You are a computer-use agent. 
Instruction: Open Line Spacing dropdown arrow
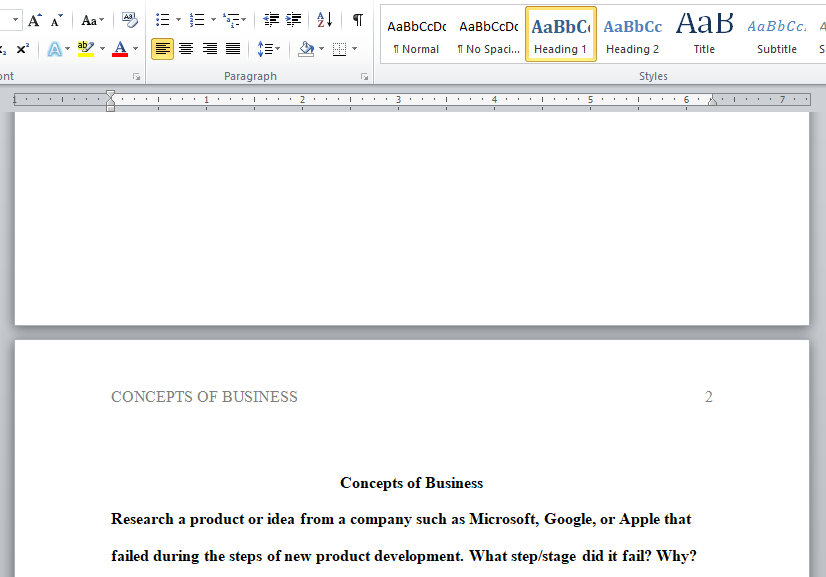coord(278,49)
